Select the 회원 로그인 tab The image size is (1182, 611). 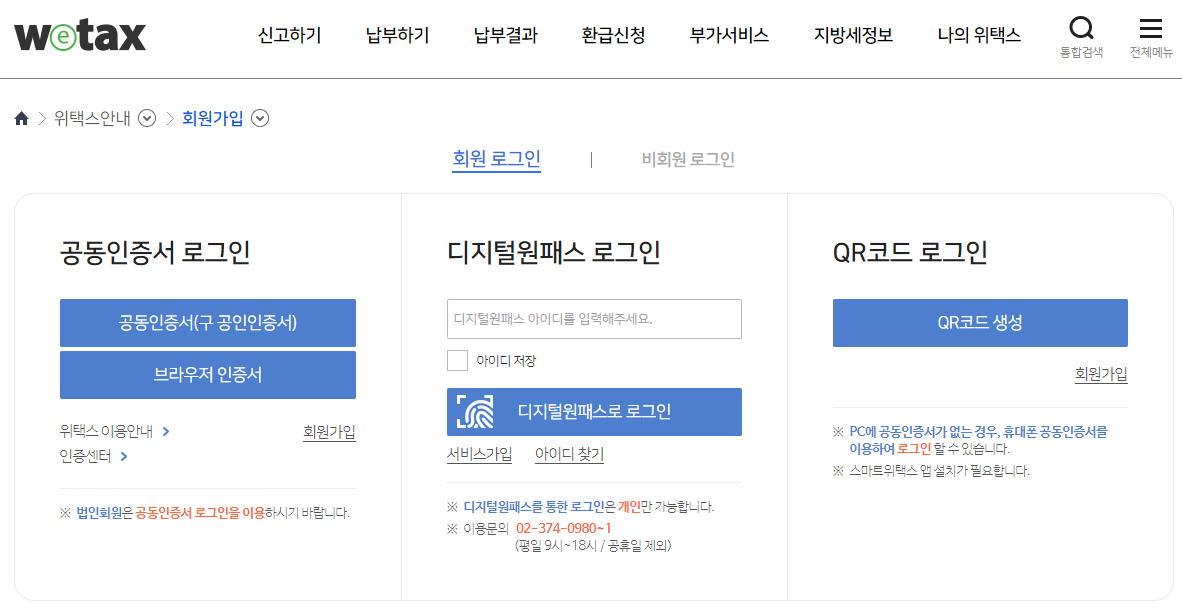click(x=496, y=159)
